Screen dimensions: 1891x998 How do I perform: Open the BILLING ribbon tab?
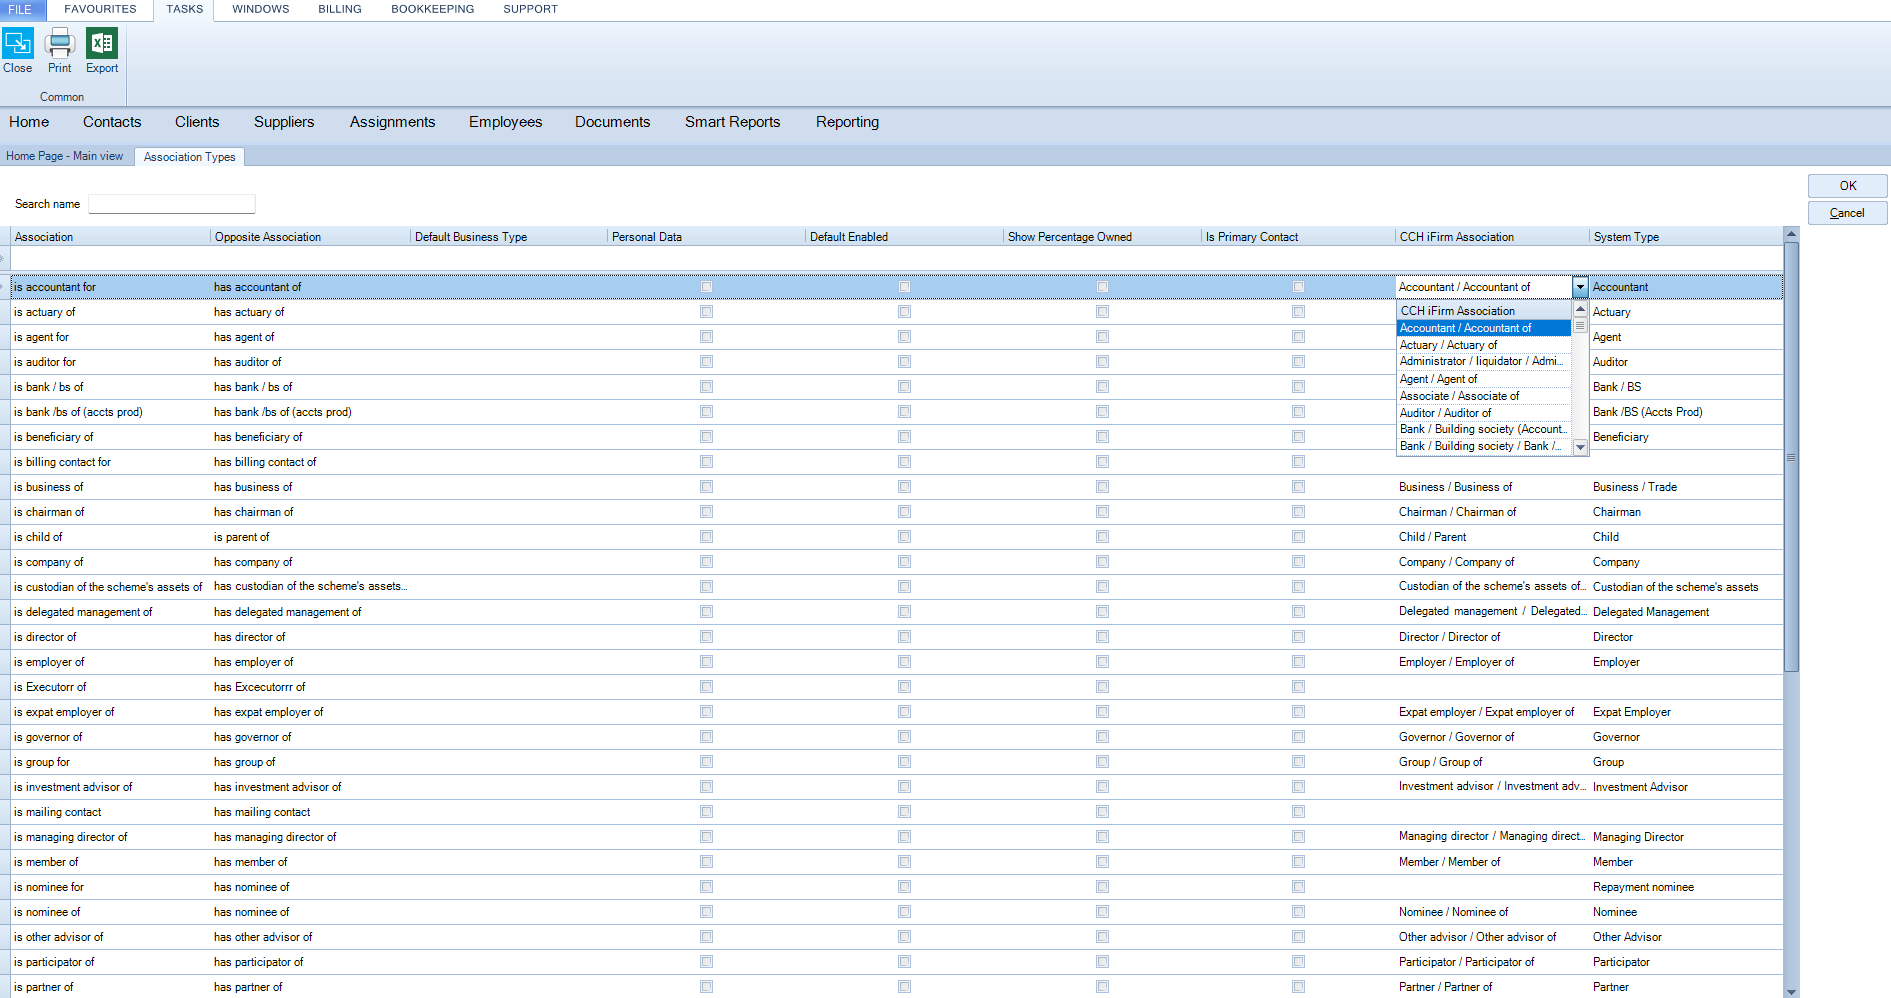(x=340, y=9)
